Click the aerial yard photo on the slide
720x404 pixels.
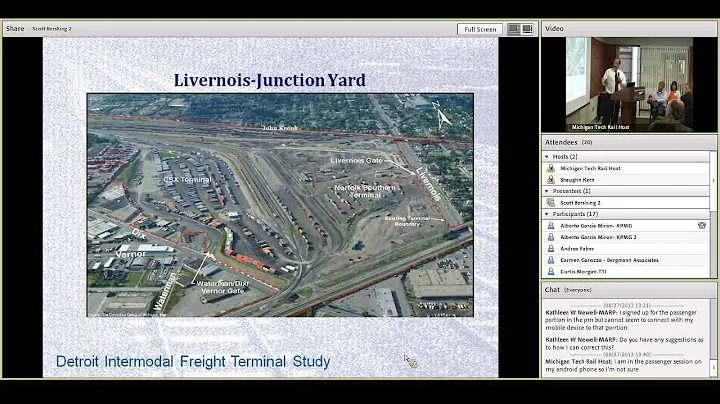click(280, 205)
